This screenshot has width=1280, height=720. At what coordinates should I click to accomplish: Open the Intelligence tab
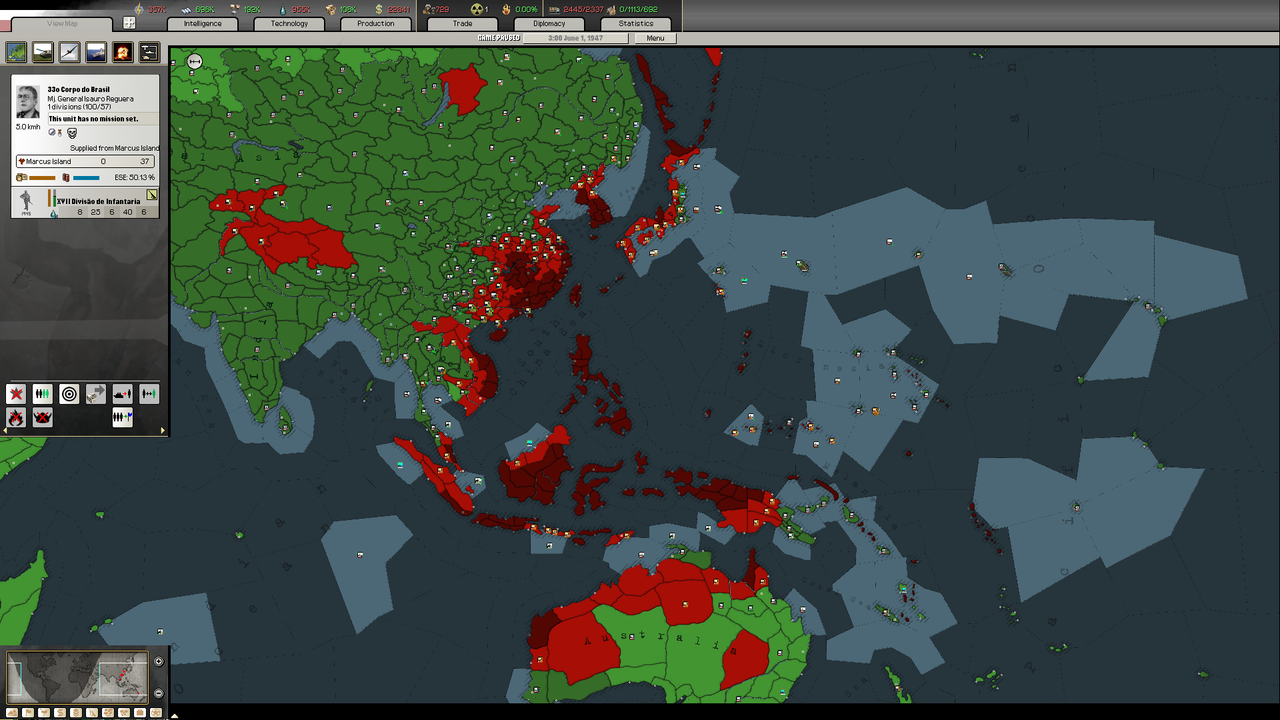pos(202,23)
